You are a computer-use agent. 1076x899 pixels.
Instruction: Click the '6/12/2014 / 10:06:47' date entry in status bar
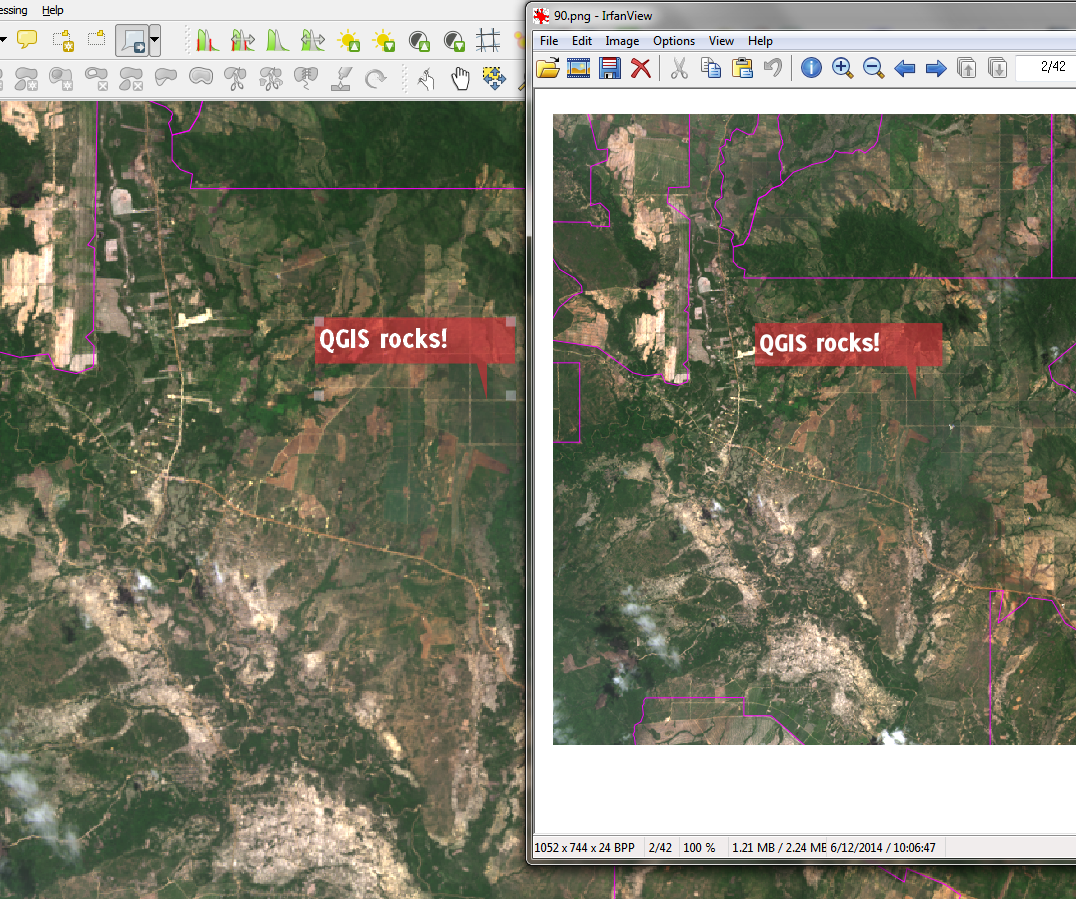882,848
